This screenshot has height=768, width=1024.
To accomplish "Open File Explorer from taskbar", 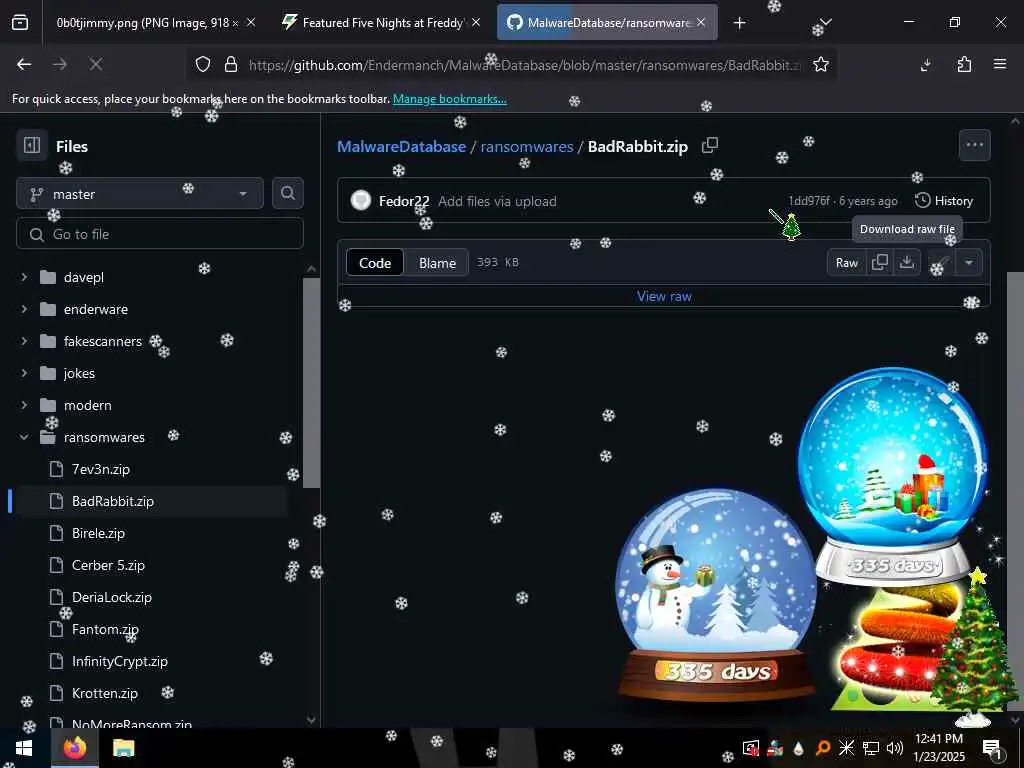I will pos(123,748).
